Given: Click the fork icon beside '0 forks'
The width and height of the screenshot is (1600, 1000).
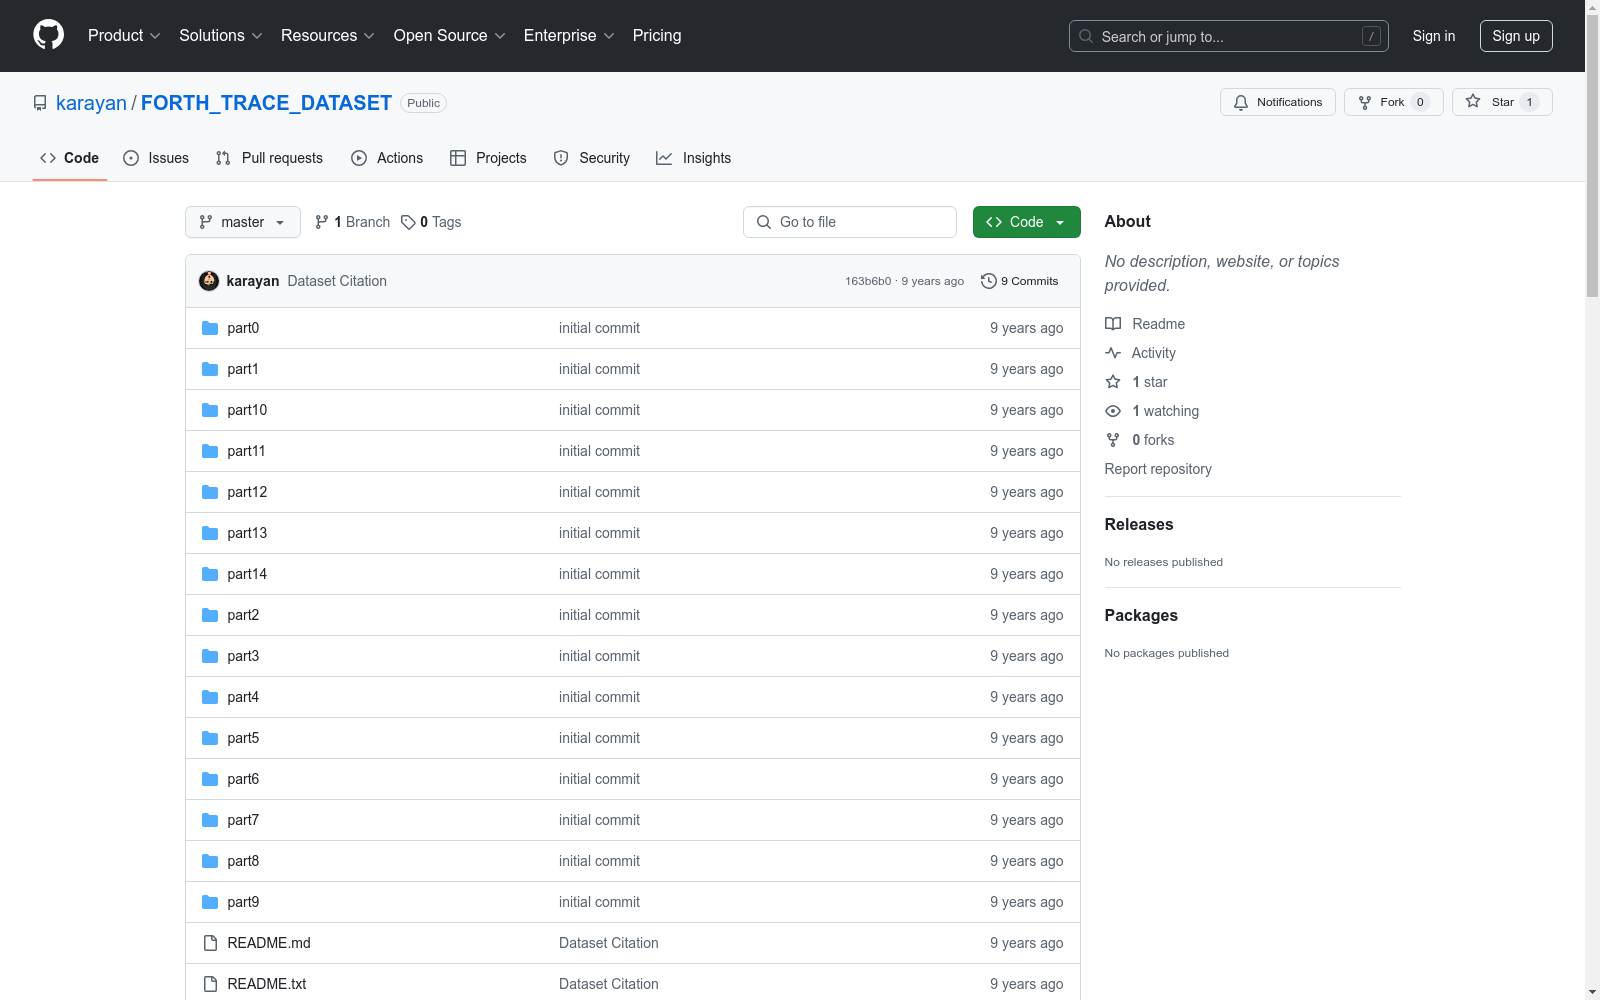Looking at the screenshot, I should 1113,440.
